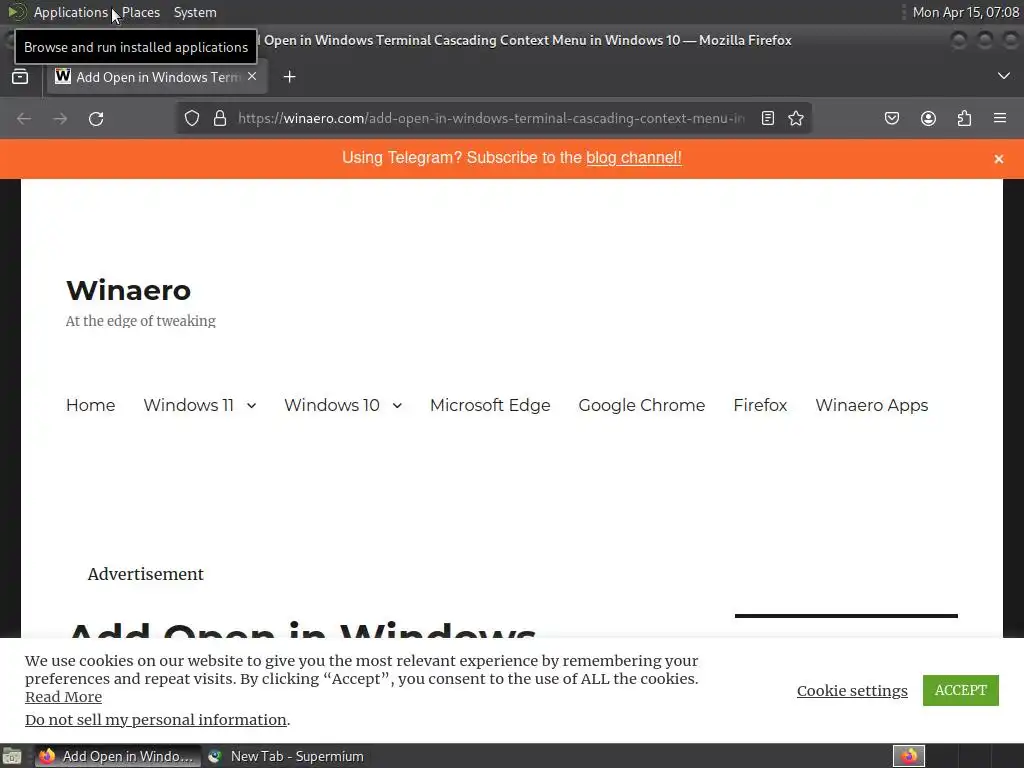The image size is (1024, 768).
Task: Open Firefox View tab icon
Action: (x=20, y=76)
